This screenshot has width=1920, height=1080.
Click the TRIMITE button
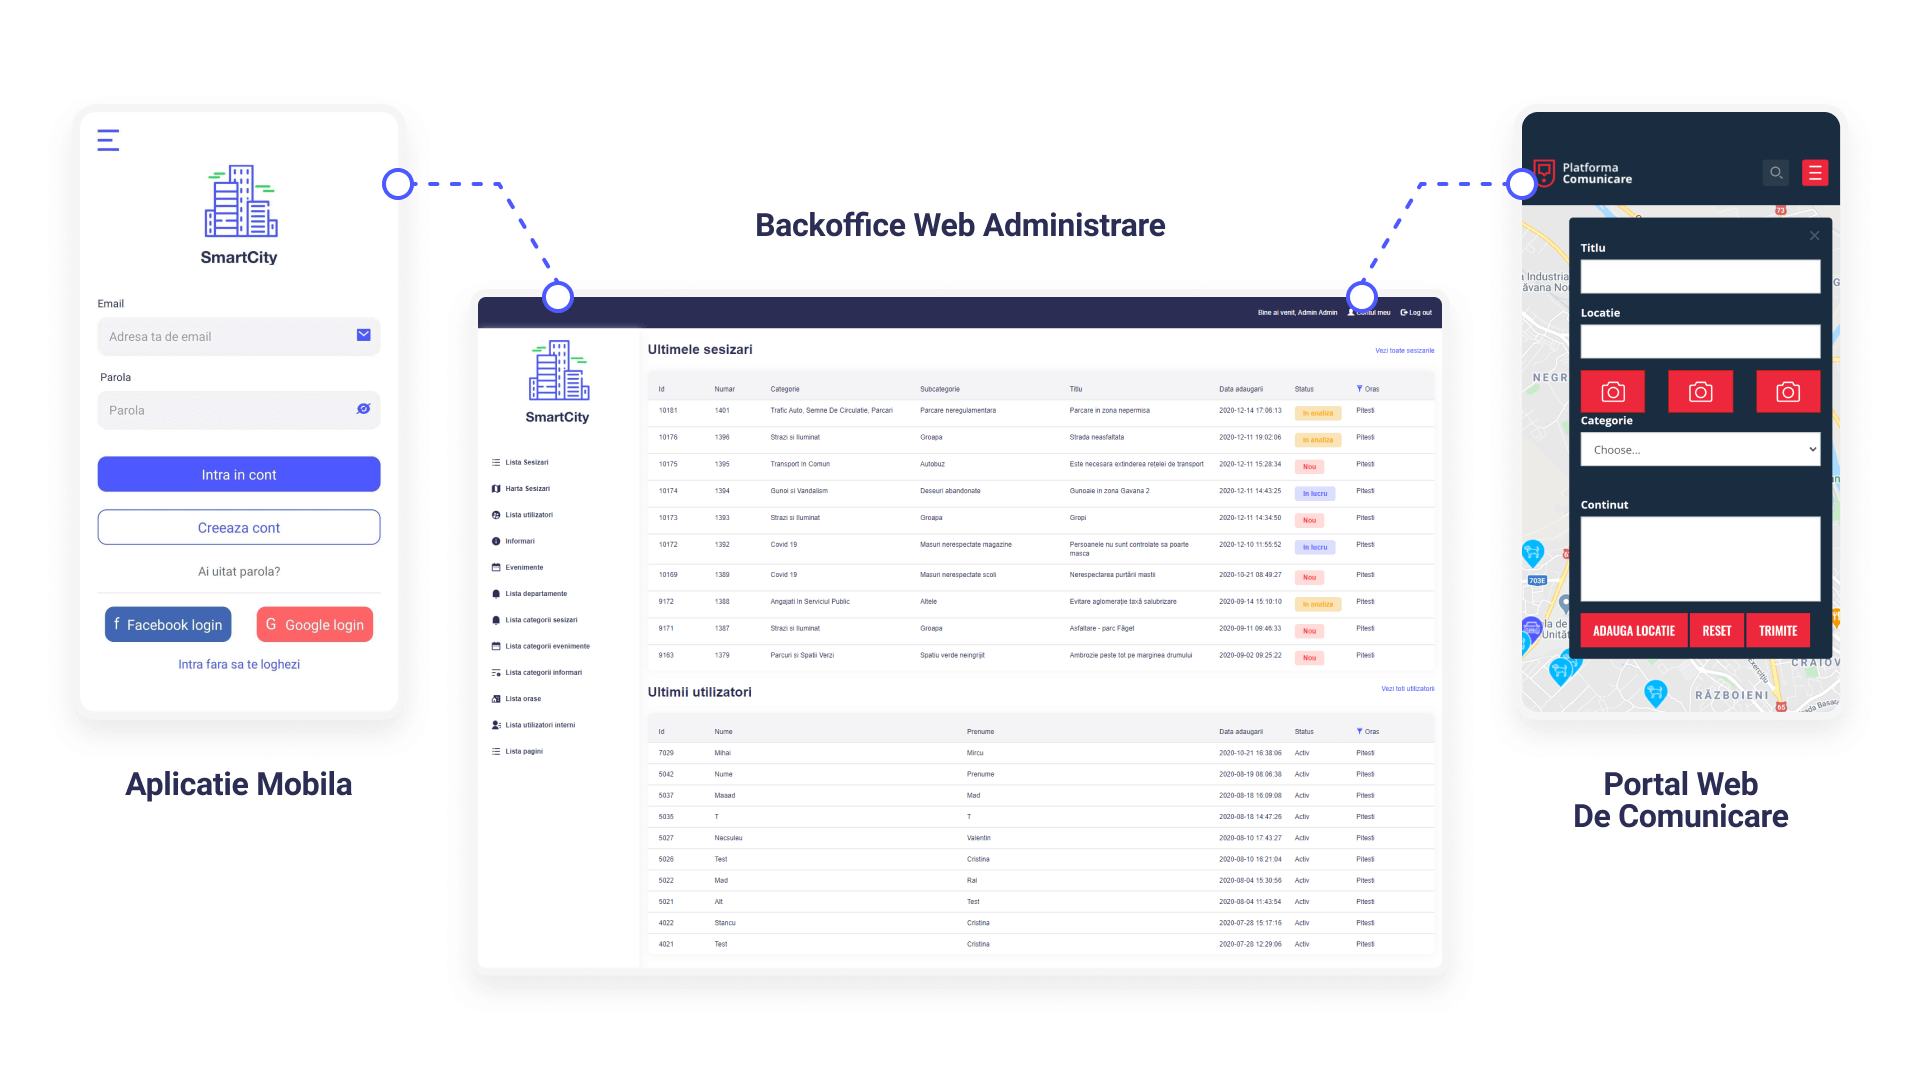click(x=1778, y=631)
